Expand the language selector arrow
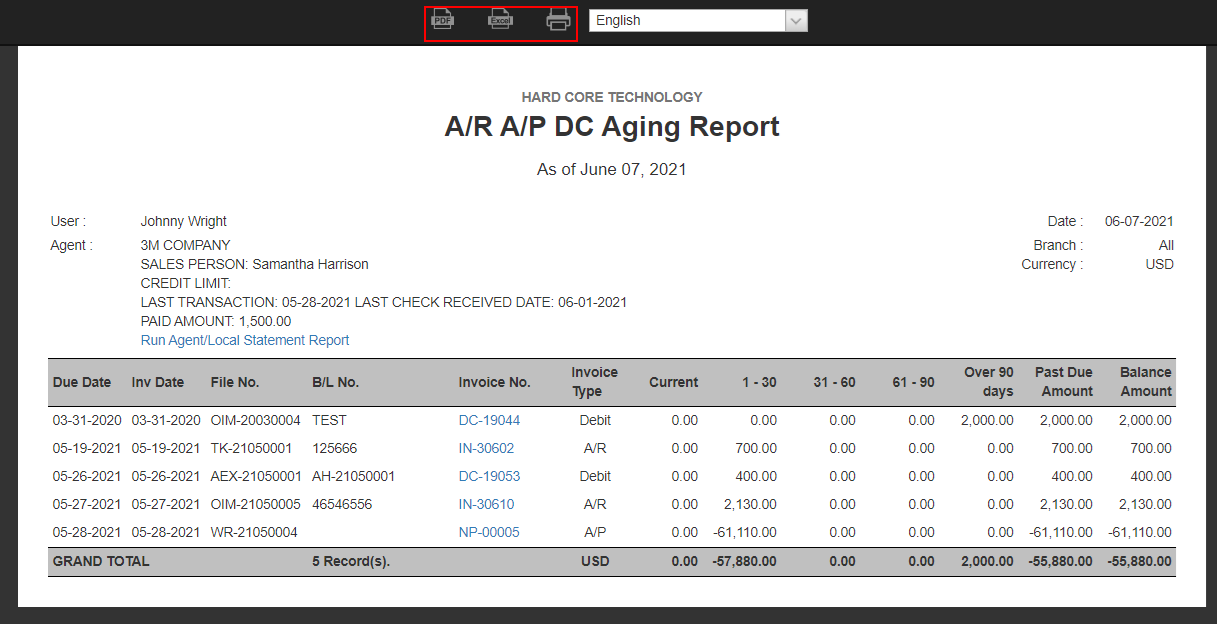 [x=795, y=20]
